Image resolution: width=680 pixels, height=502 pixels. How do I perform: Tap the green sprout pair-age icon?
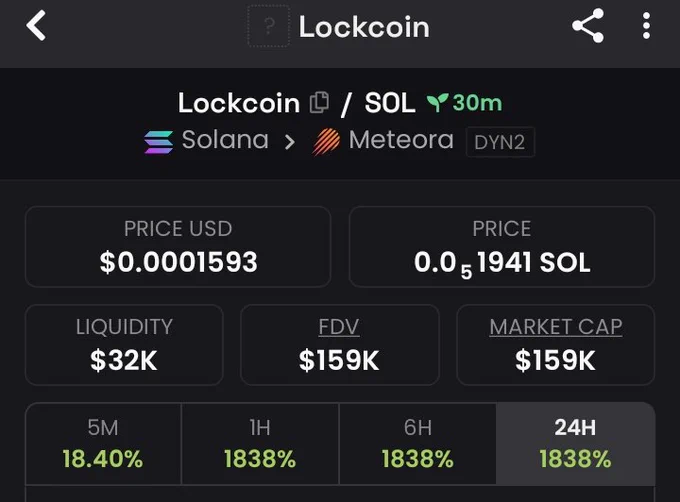[437, 103]
